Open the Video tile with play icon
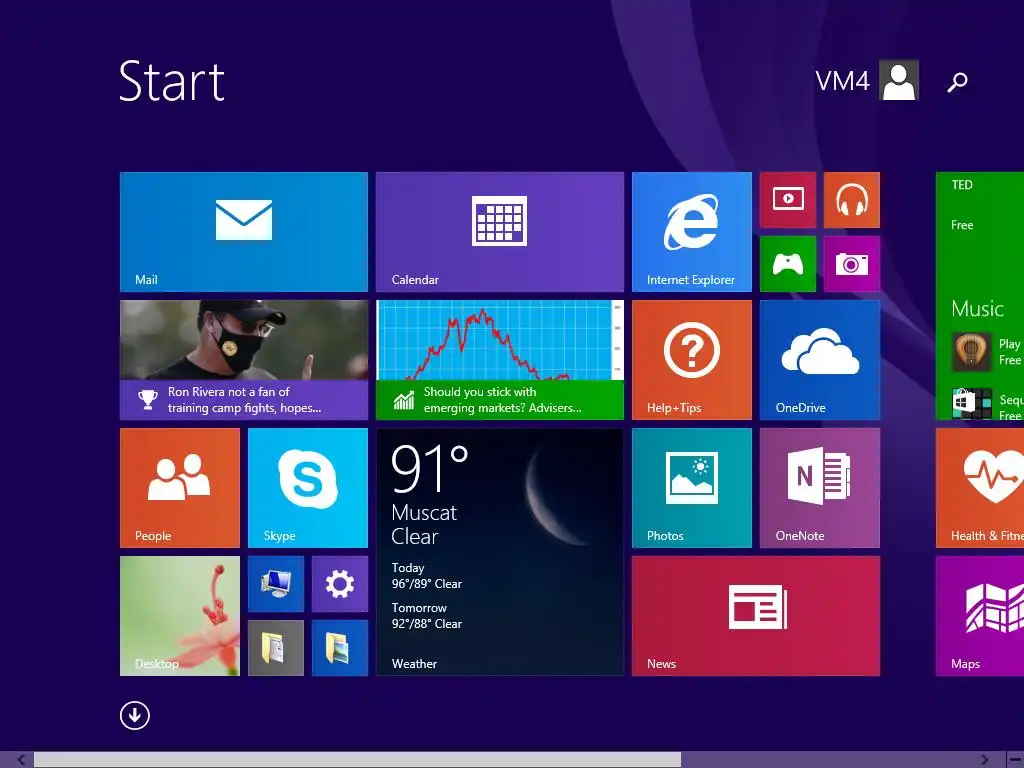The image size is (1024, 768). 788,200
